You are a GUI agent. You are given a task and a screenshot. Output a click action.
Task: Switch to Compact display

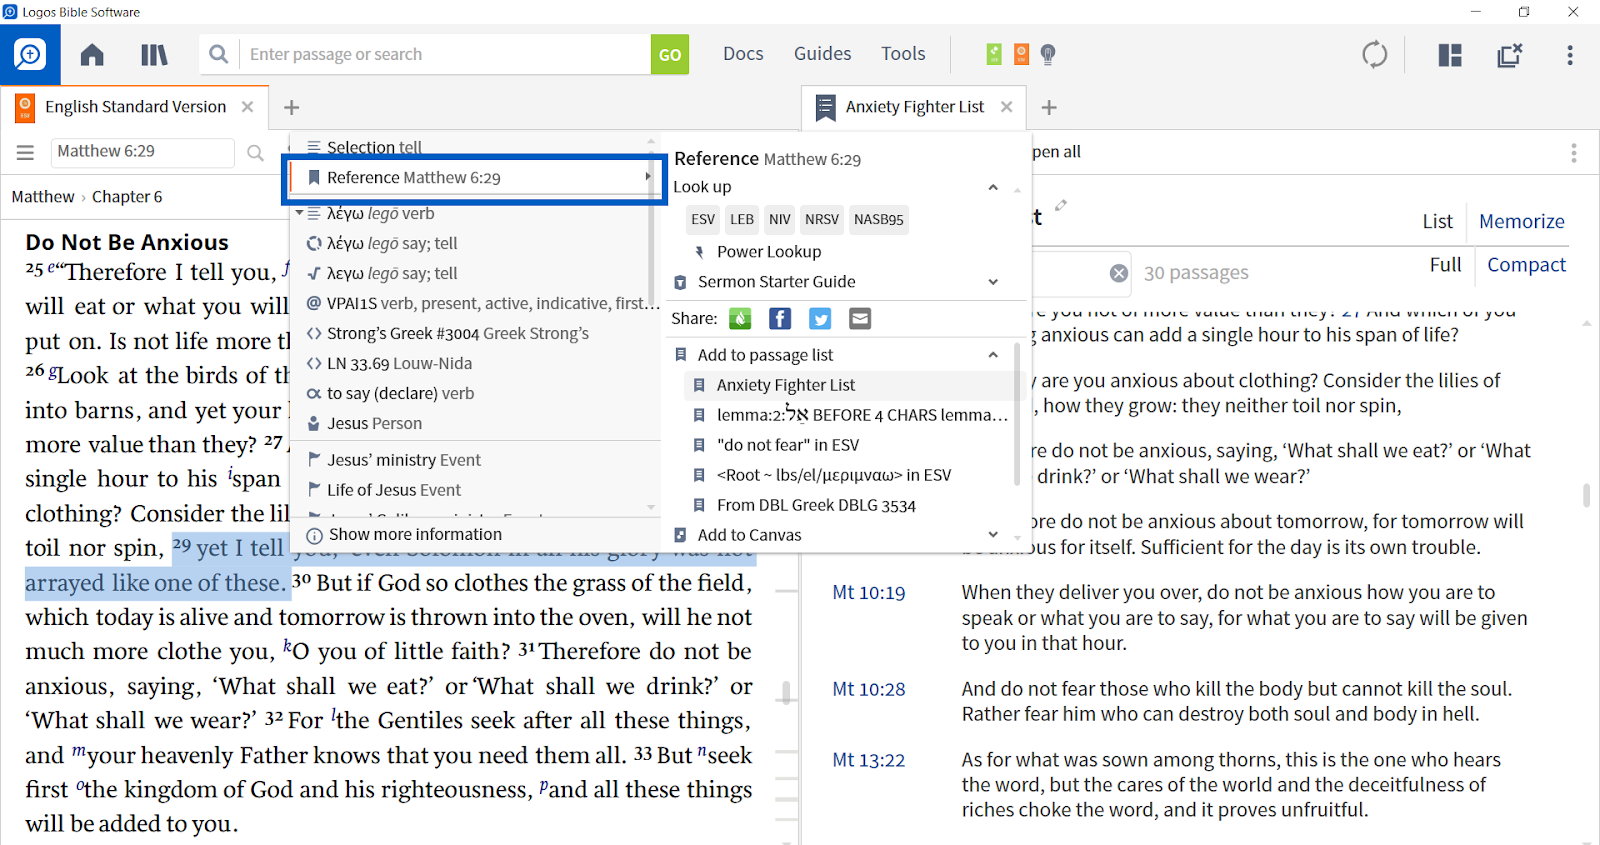[1526, 265]
